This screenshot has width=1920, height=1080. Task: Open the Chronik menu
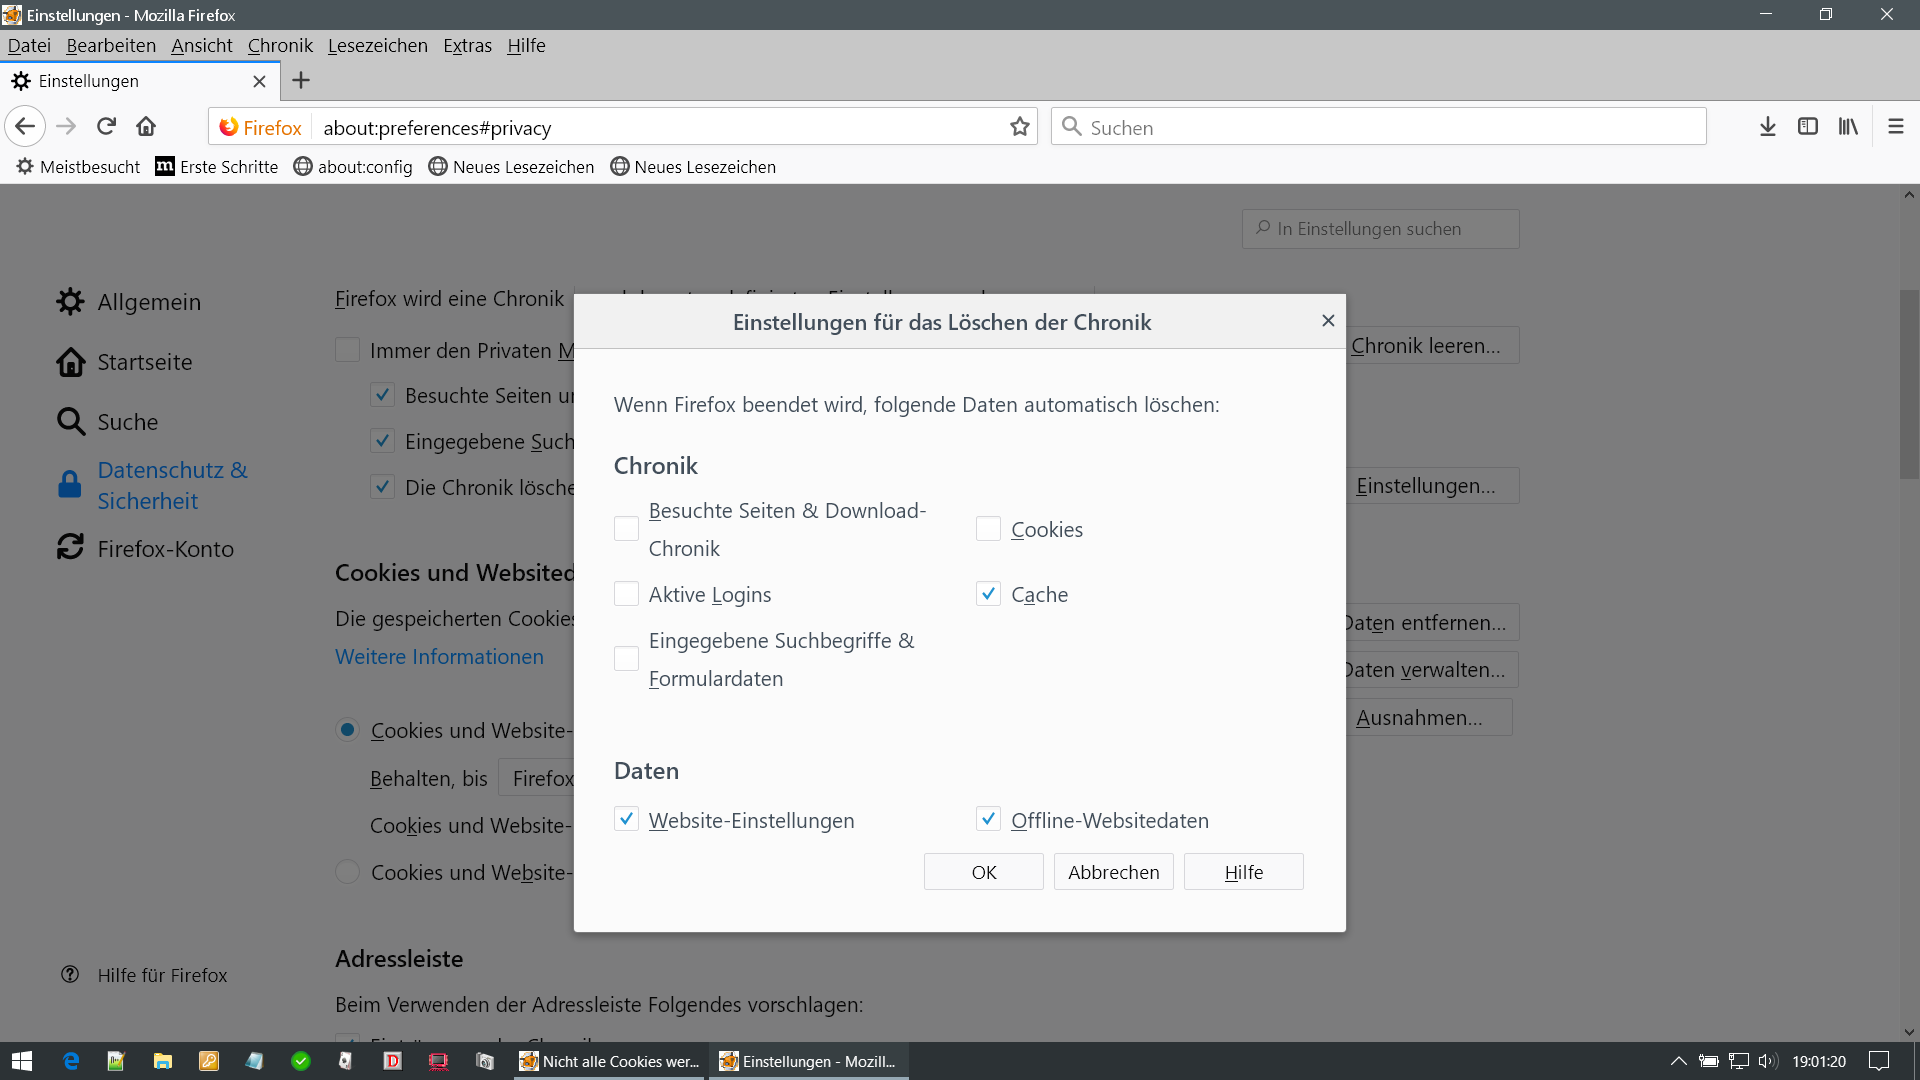pos(280,46)
